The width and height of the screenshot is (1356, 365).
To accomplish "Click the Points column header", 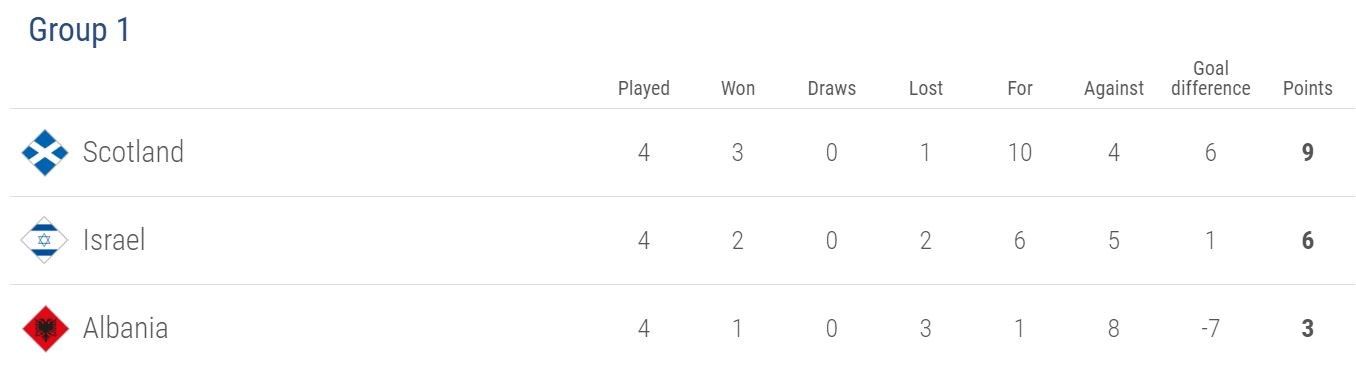I will click(1308, 88).
